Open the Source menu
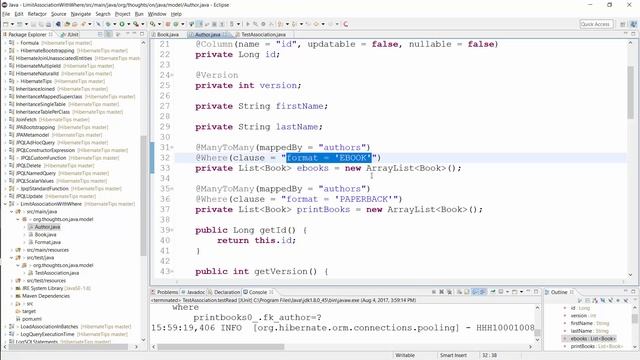This screenshot has width=640, height=360. [58, 14]
